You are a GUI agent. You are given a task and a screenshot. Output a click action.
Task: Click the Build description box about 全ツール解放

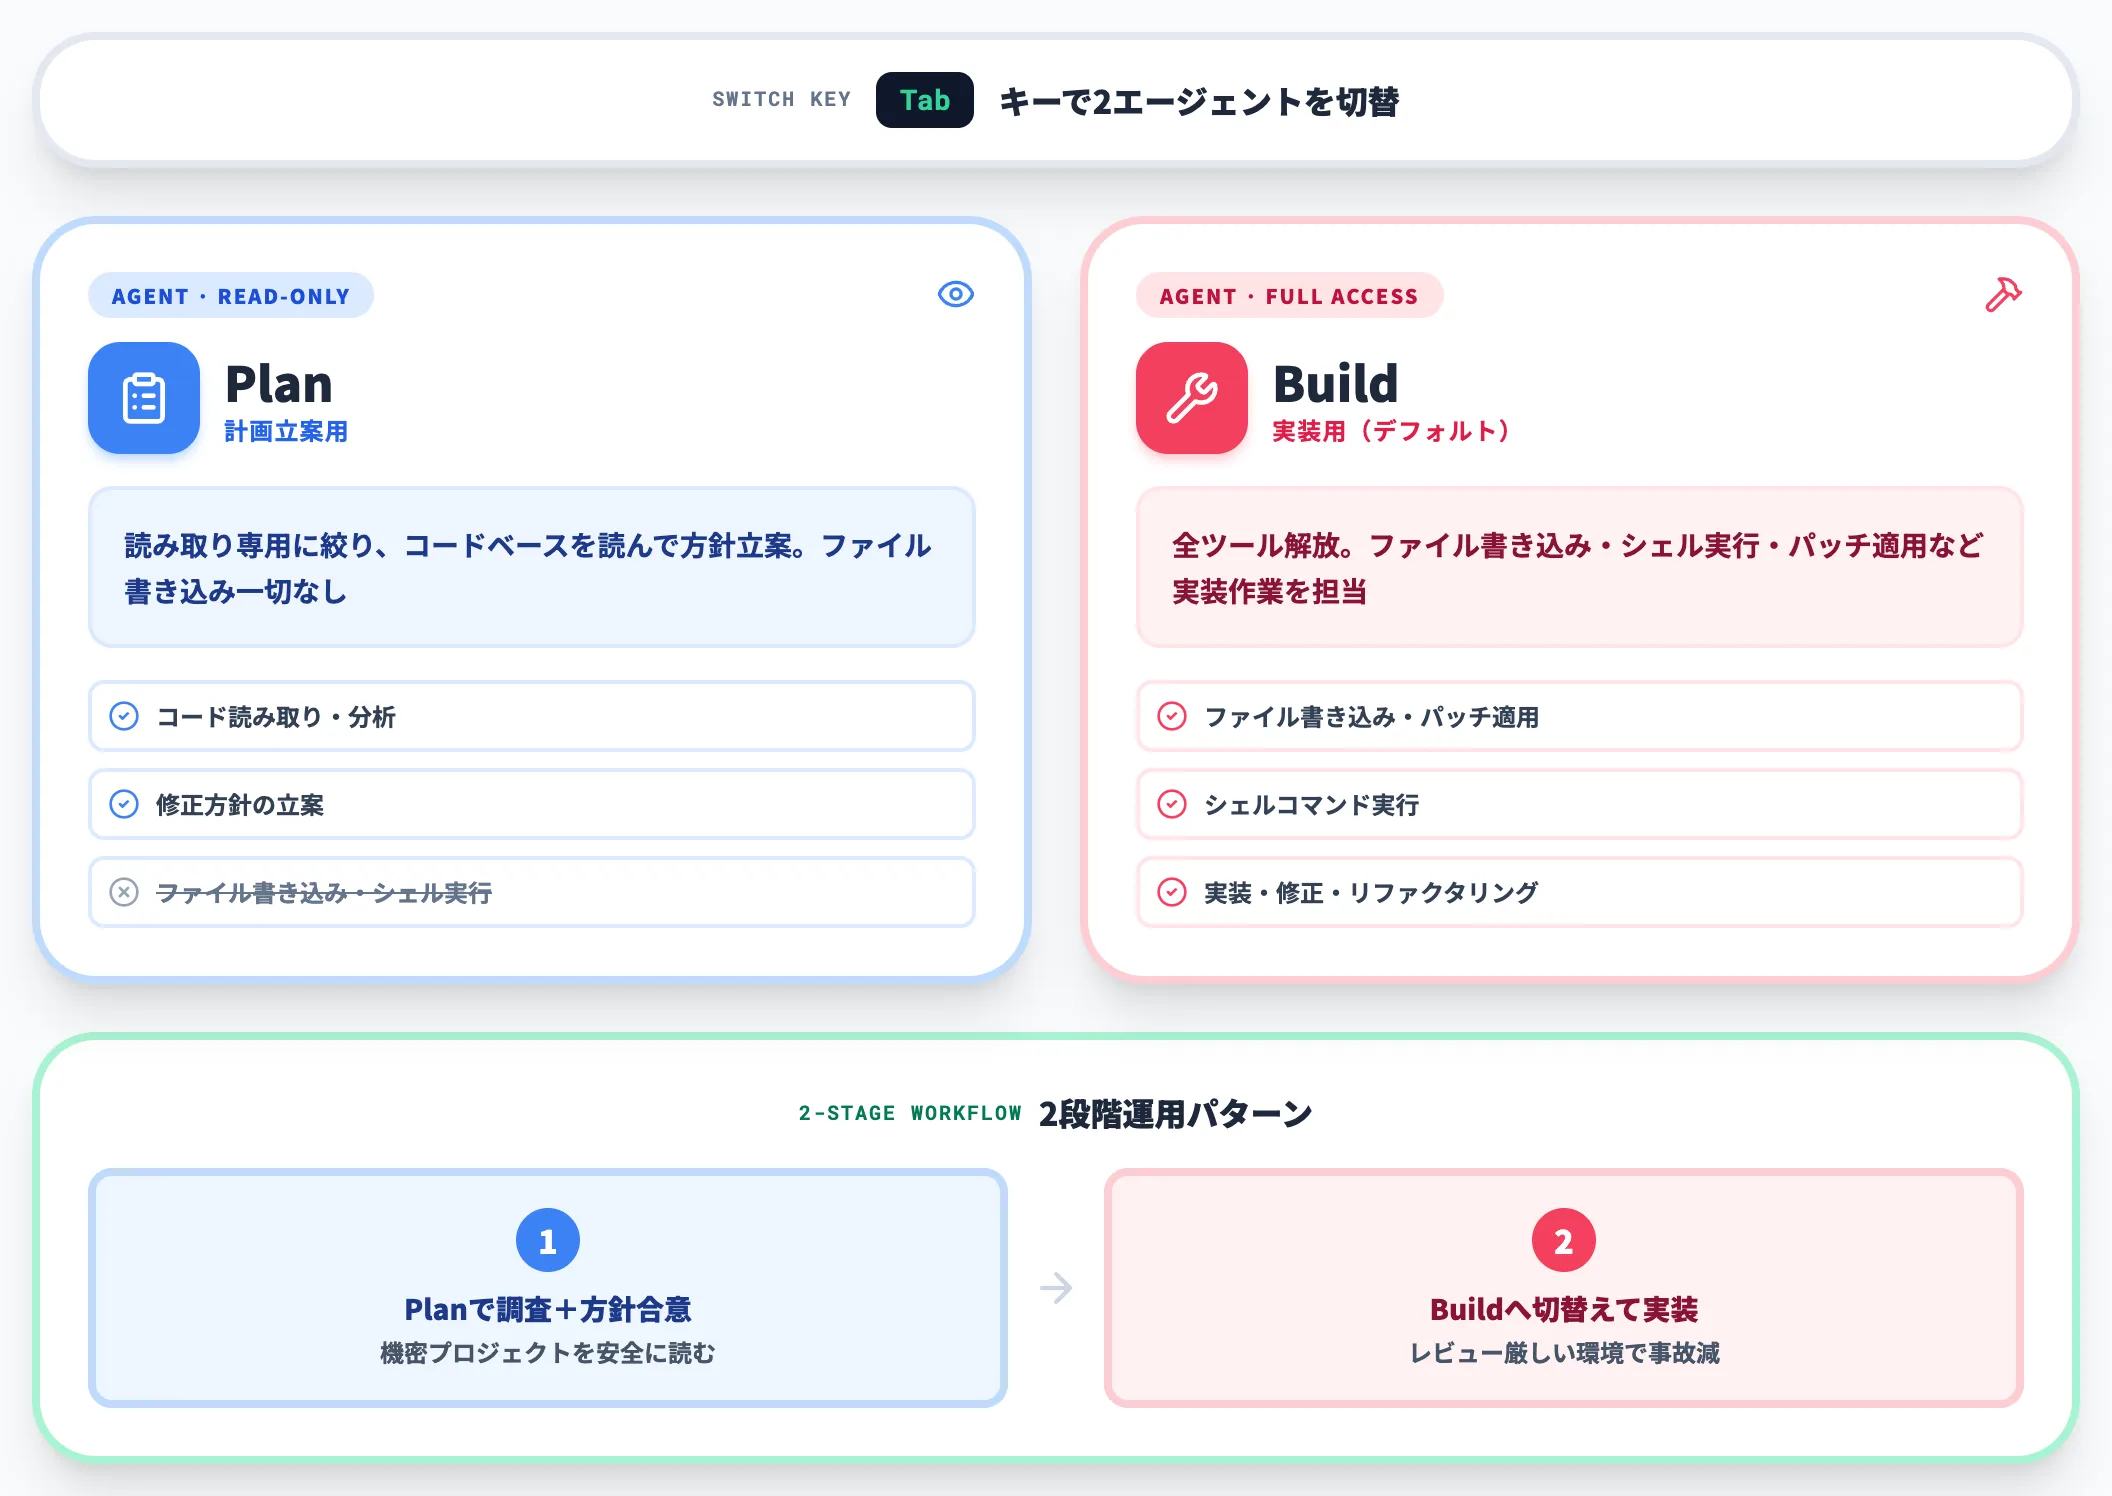(x=1580, y=567)
